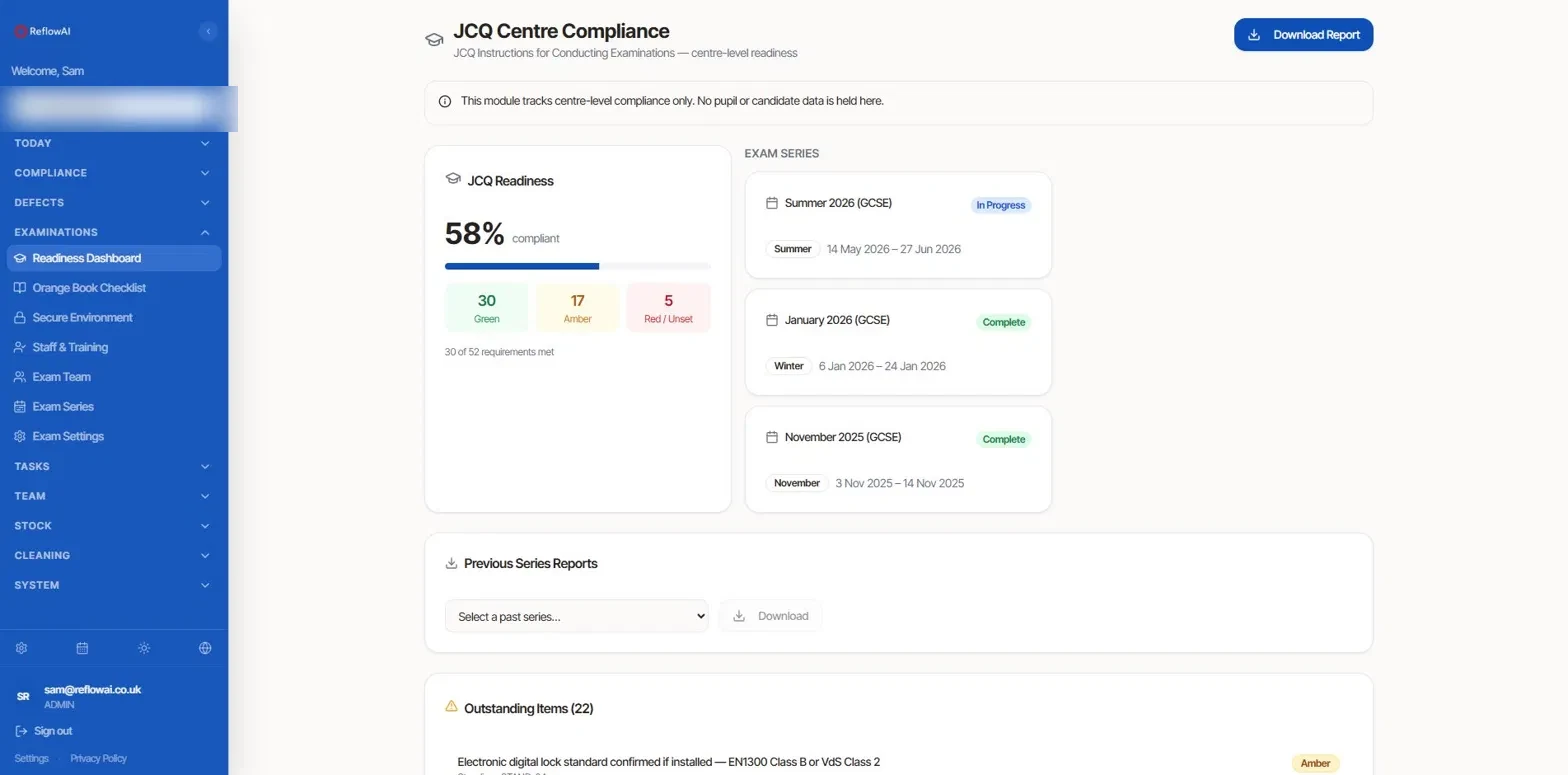This screenshot has width=1568, height=775.
Task: Expand the TODAY sidebar section
Action: pyautogui.click(x=114, y=143)
